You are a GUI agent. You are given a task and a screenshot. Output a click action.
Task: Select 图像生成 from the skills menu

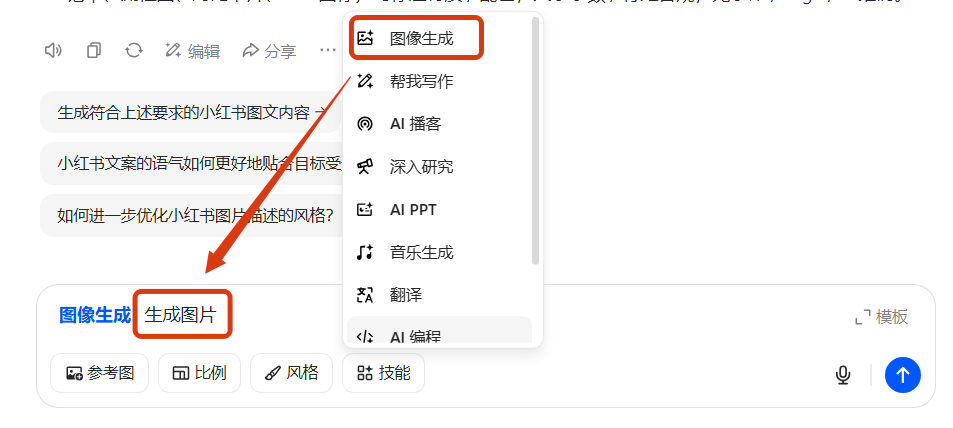(417, 38)
